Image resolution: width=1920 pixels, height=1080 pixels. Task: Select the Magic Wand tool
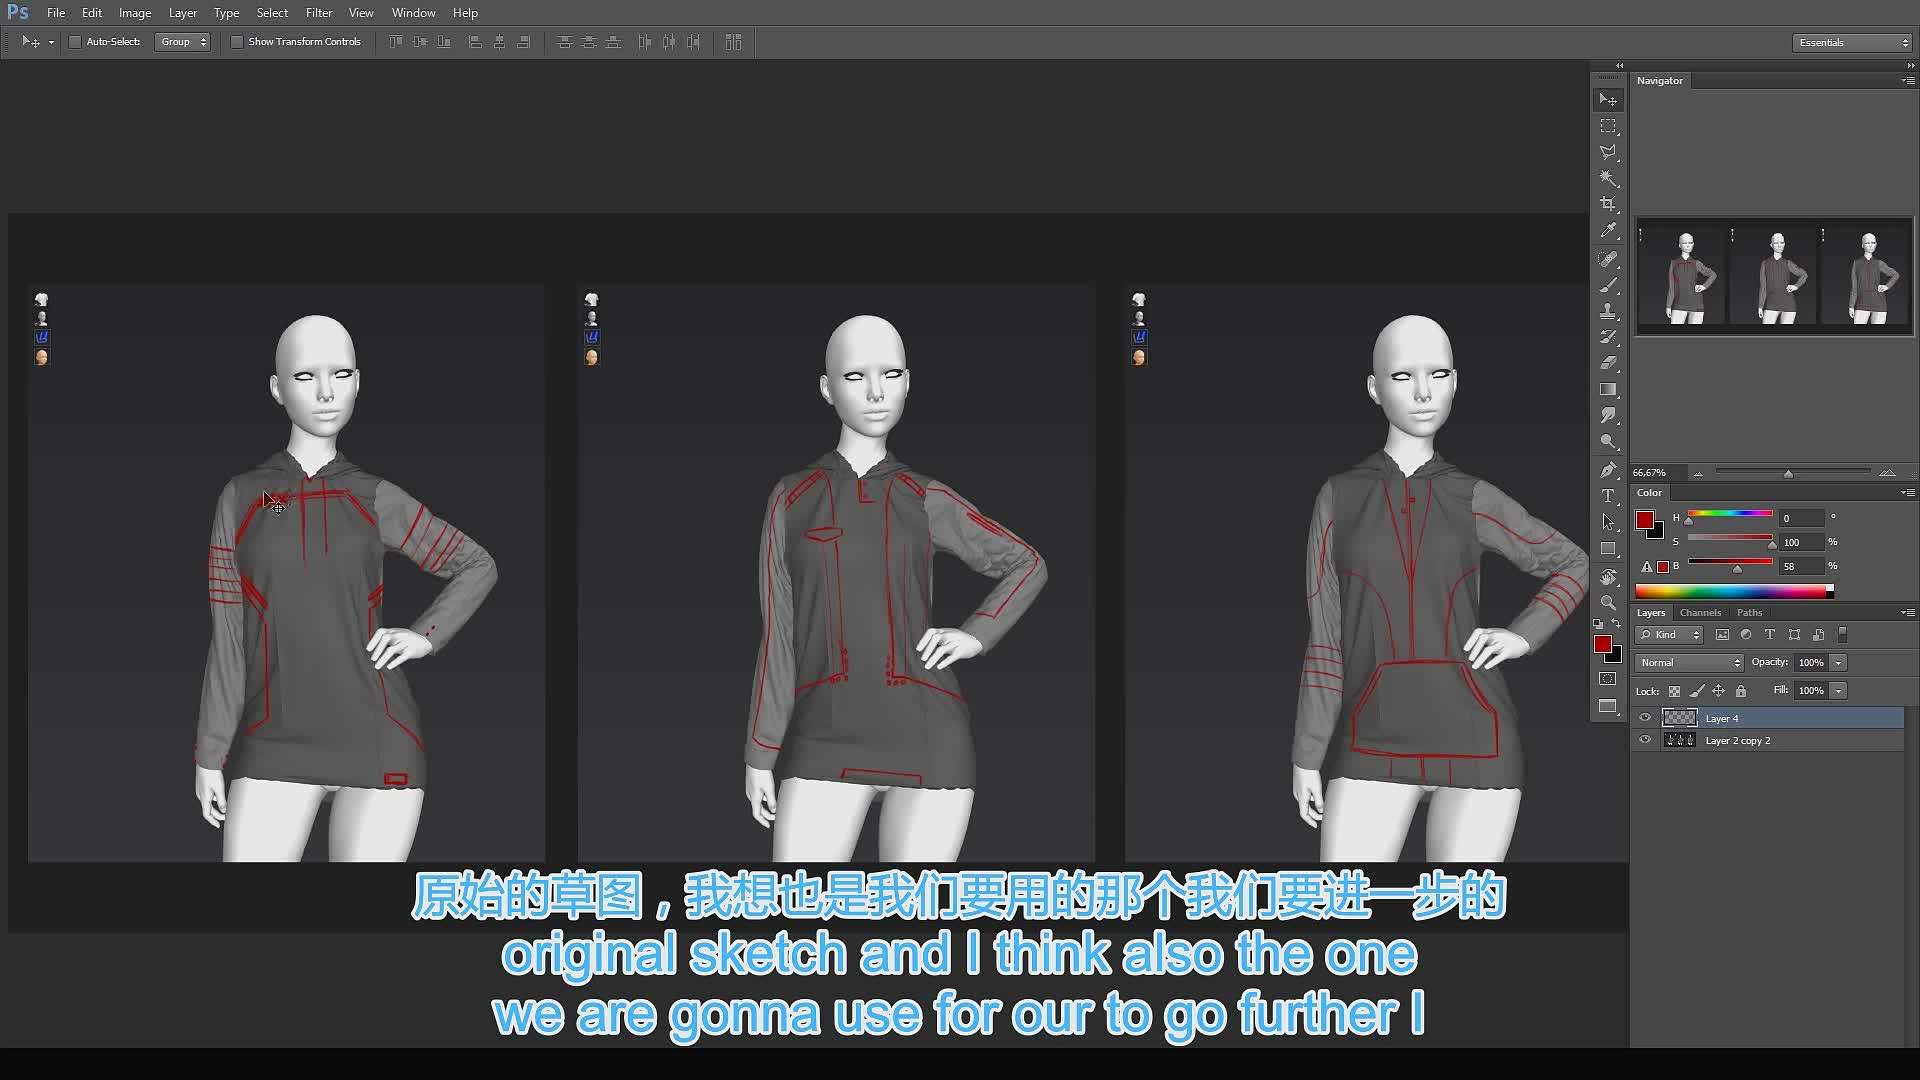tap(1608, 178)
